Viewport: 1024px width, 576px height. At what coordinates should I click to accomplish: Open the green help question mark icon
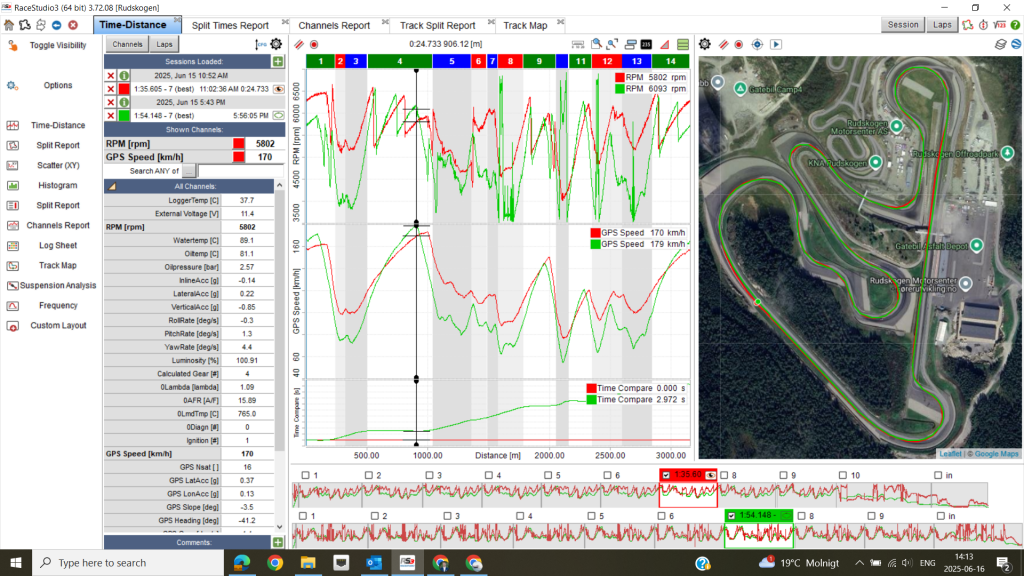coord(1016,25)
